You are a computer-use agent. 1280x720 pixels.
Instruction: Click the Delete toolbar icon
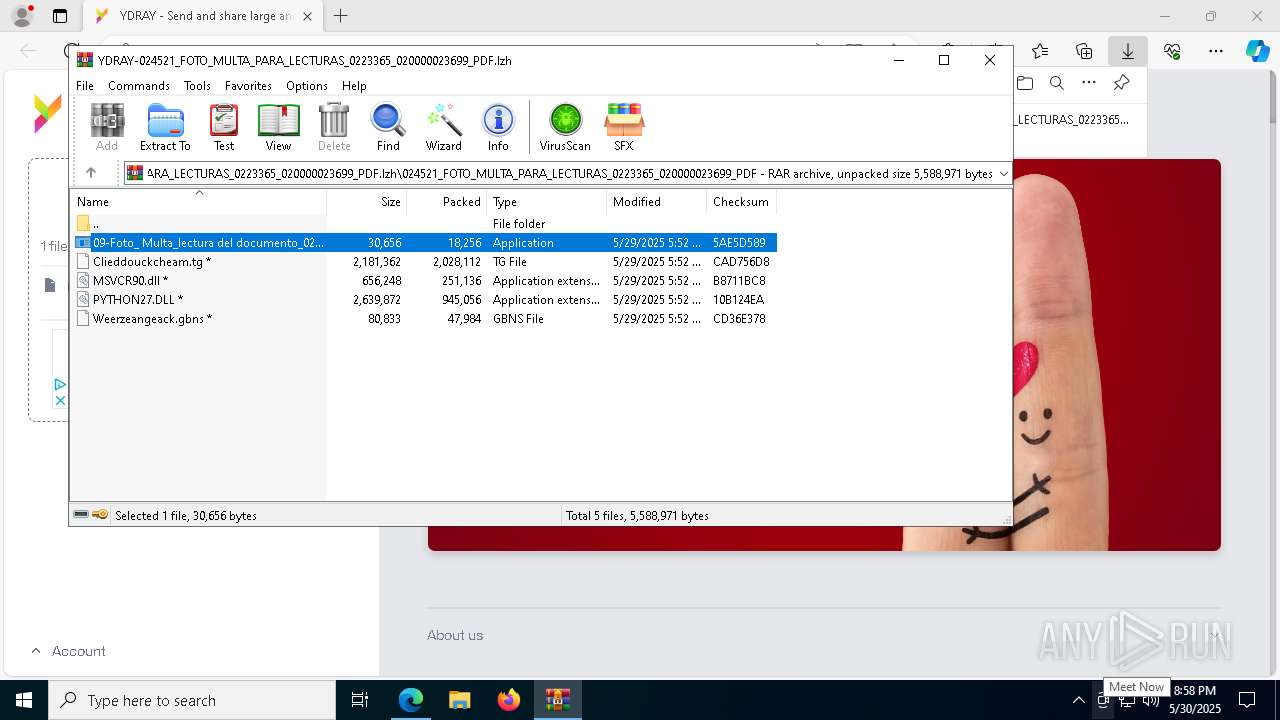point(334,127)
